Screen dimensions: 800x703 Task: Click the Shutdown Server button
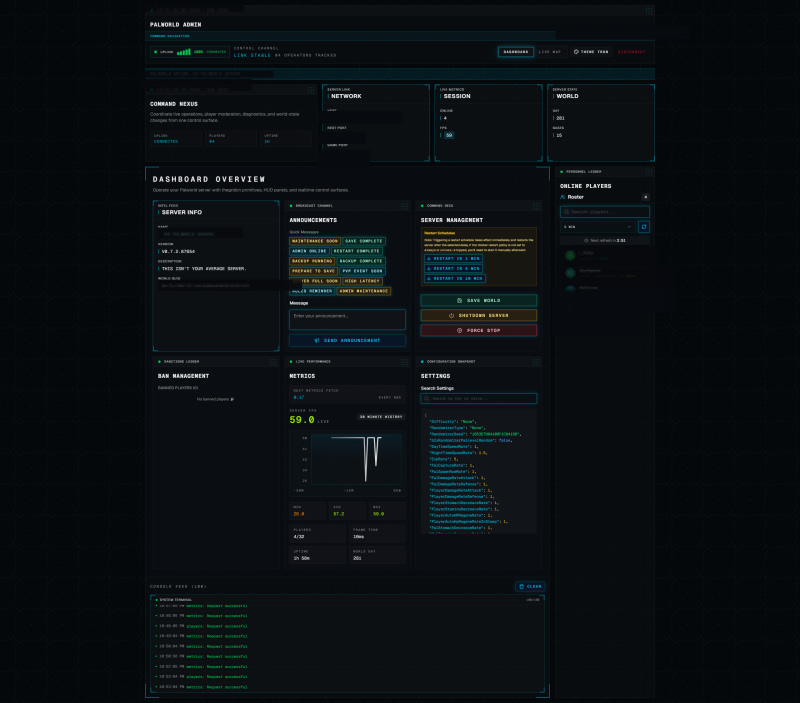click(479, 315)
